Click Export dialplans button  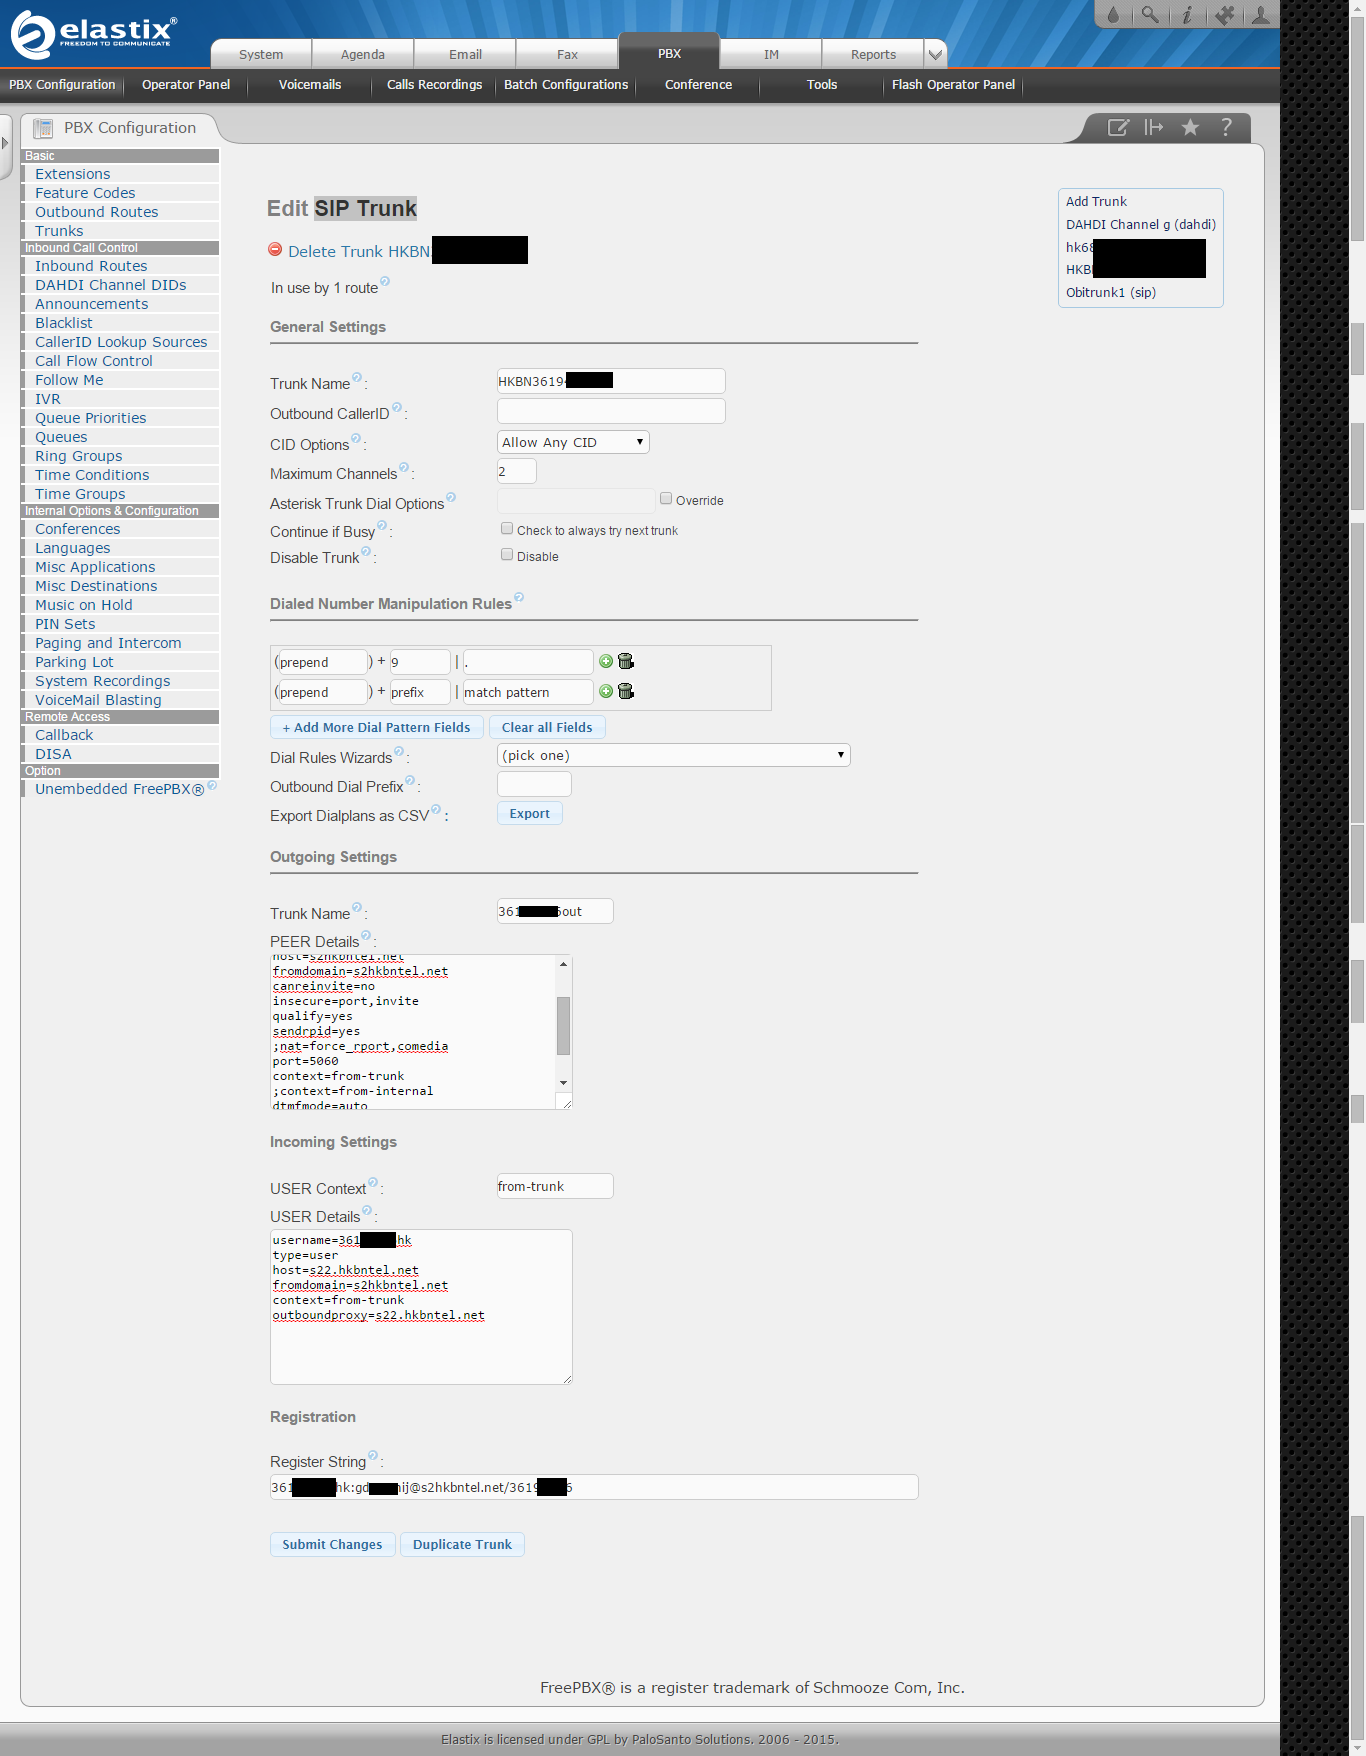click(530, 814)
